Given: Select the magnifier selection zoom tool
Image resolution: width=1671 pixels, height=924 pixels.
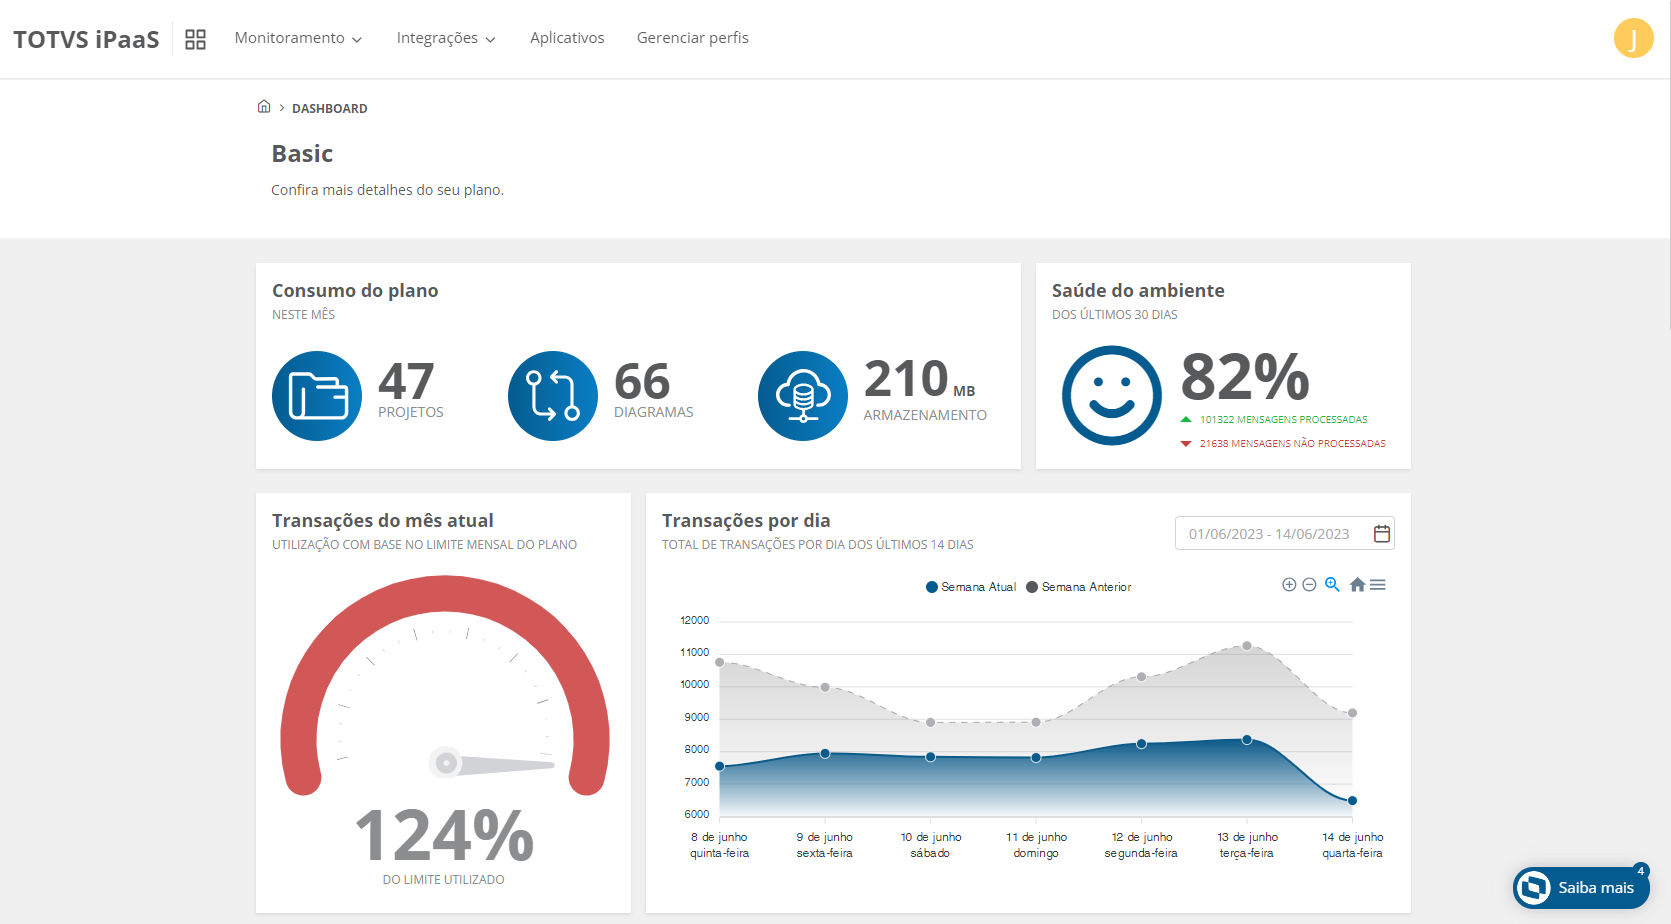Looking at the screenshot, I should coord(1332,585).
